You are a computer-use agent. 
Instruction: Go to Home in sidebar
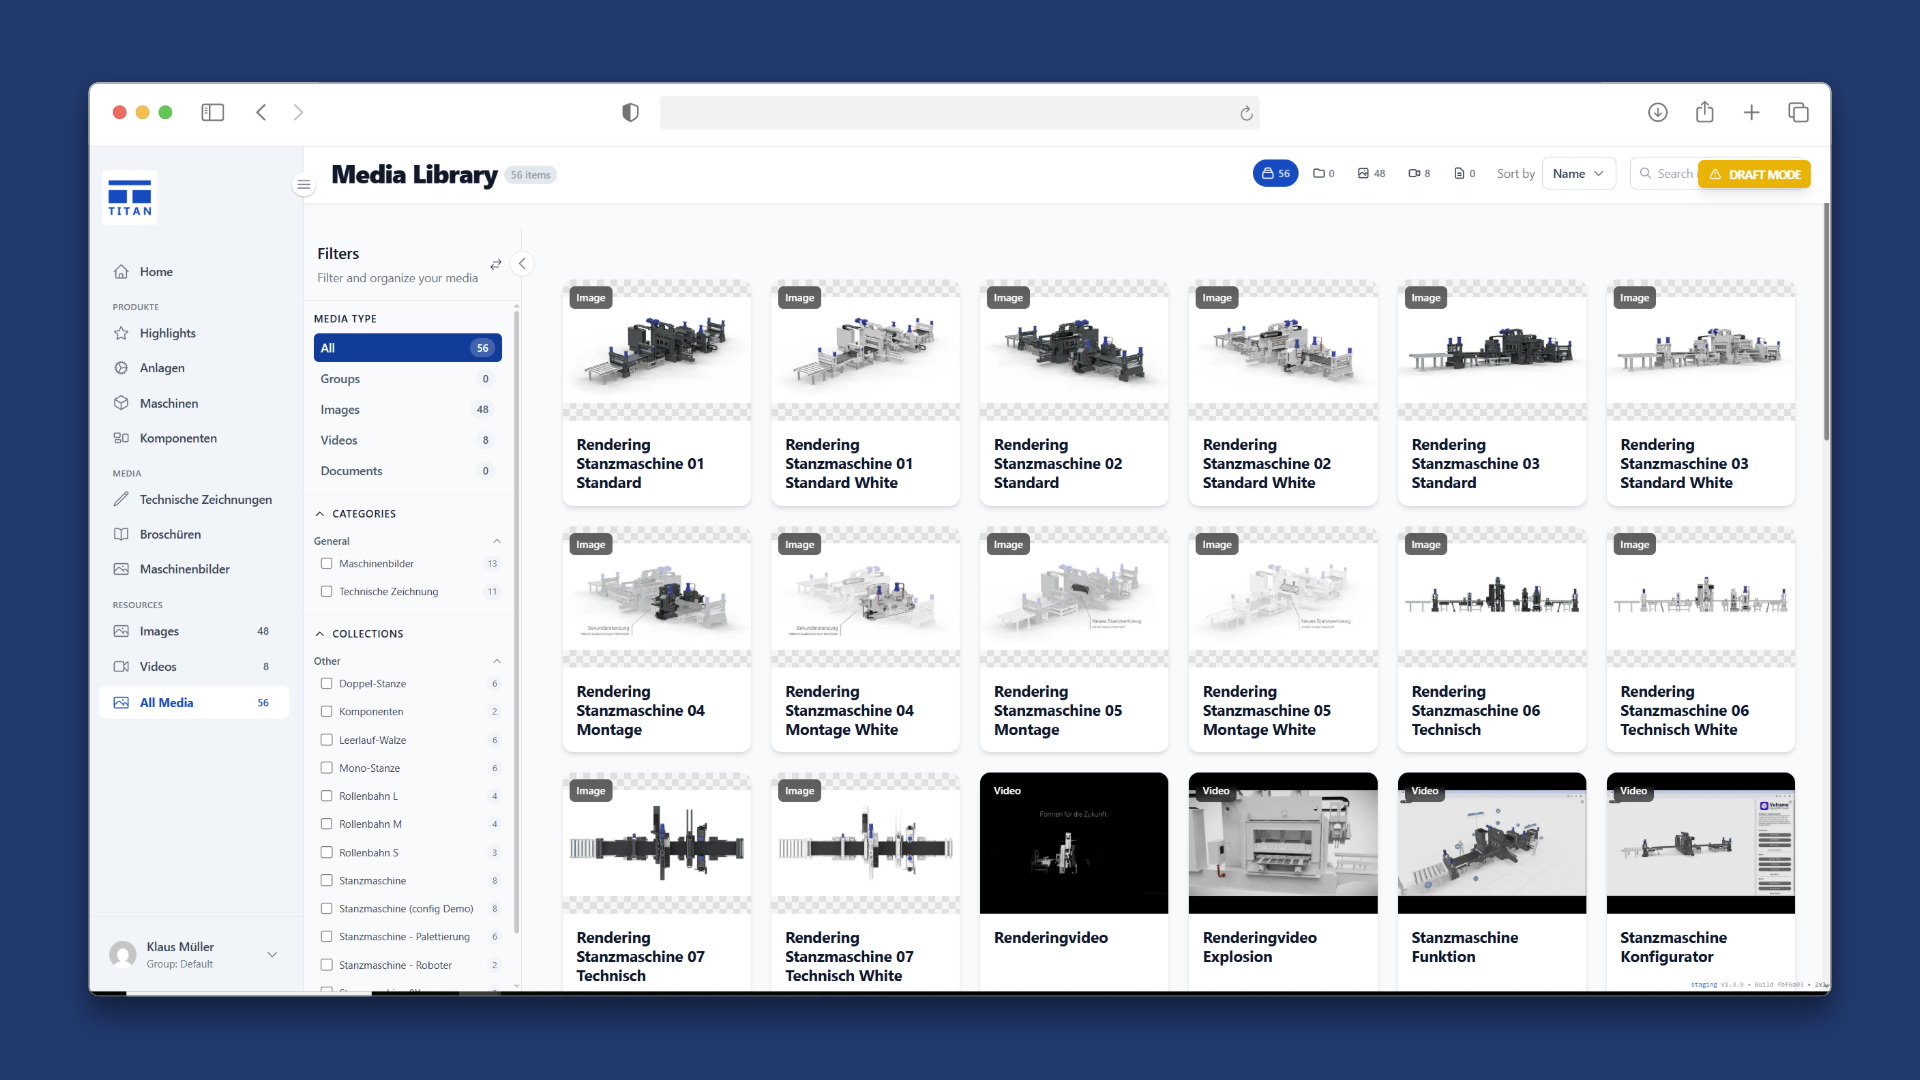(156, 272)
